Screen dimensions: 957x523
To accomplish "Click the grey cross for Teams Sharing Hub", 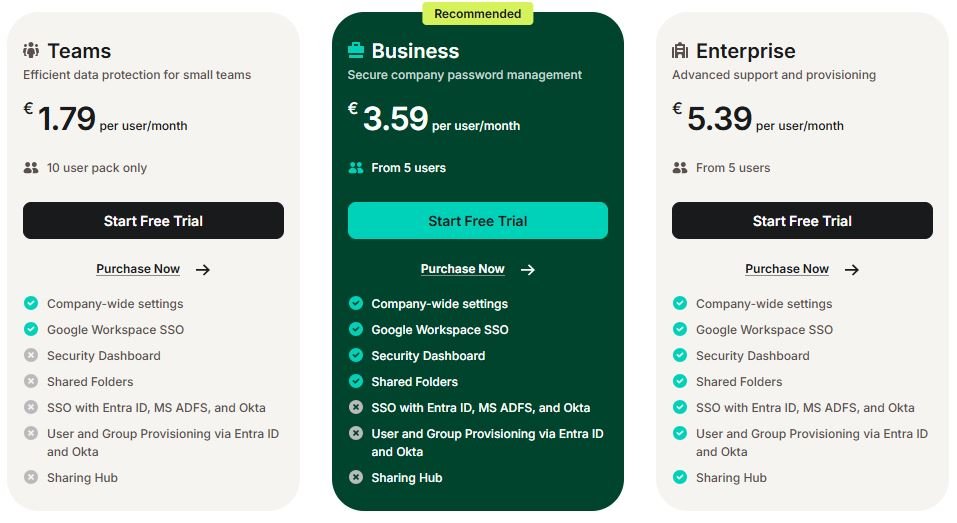I will [x=31, y=477].
